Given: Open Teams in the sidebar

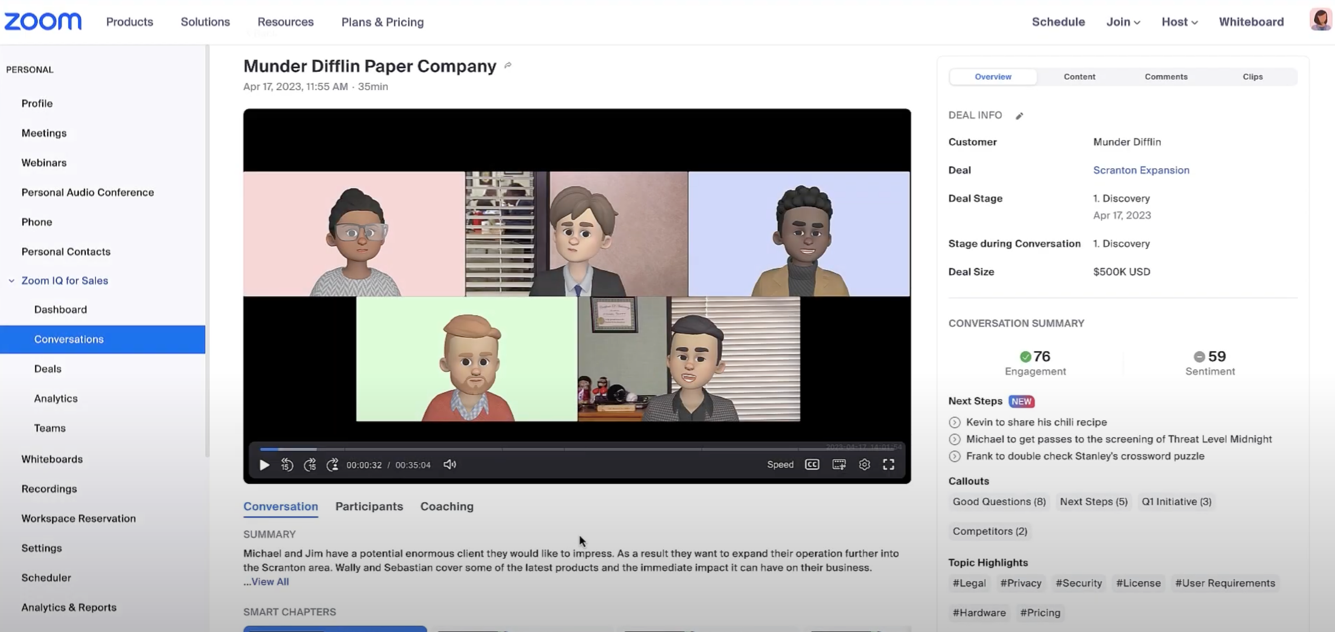Looking at the screenshot, I should (50, 428).
